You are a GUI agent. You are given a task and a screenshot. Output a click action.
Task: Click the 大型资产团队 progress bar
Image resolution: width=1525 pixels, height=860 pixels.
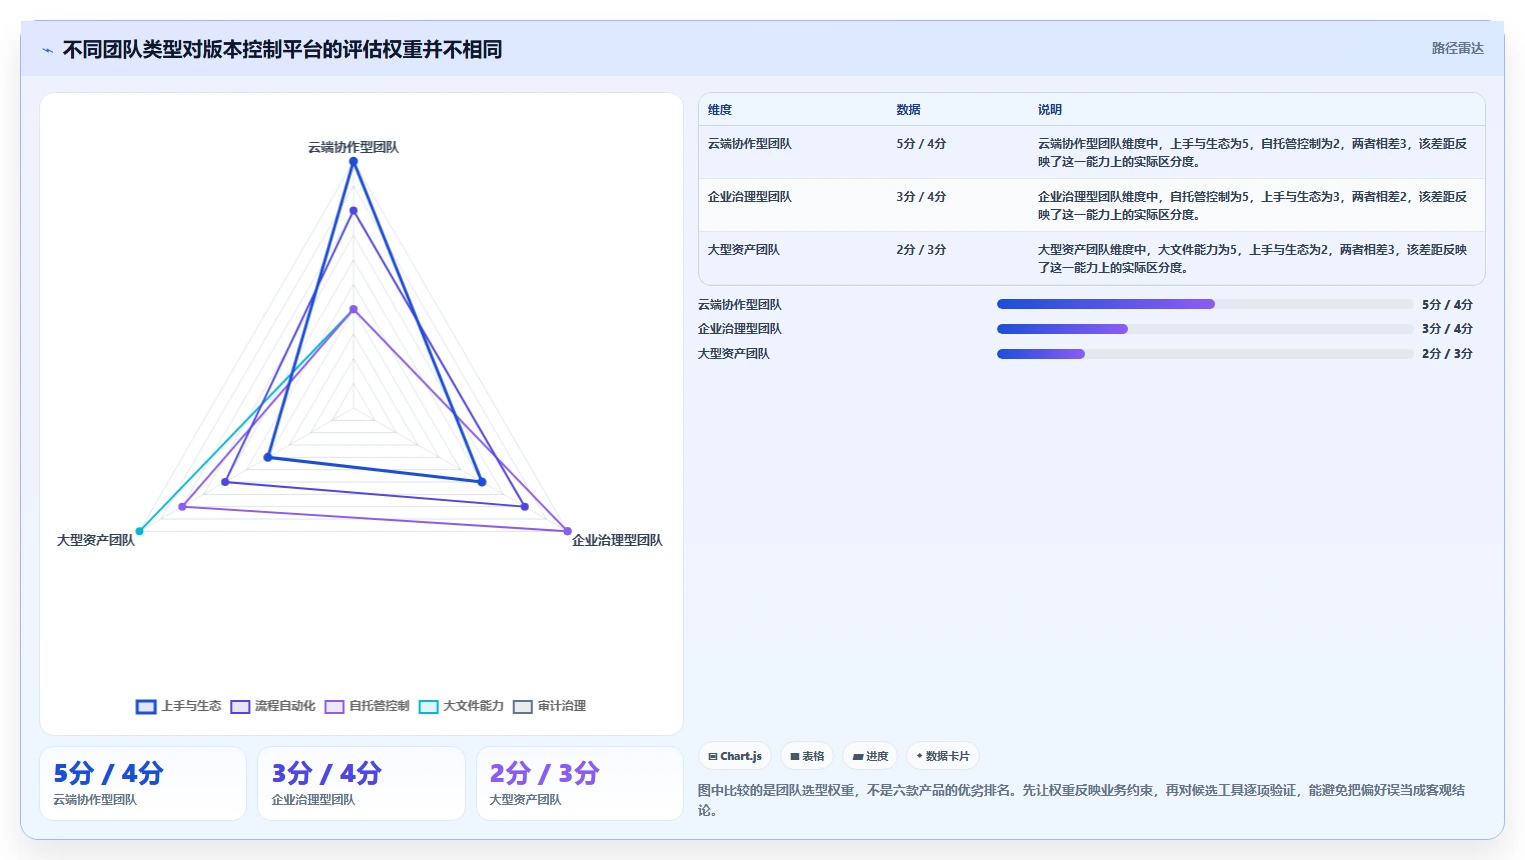1205,354
